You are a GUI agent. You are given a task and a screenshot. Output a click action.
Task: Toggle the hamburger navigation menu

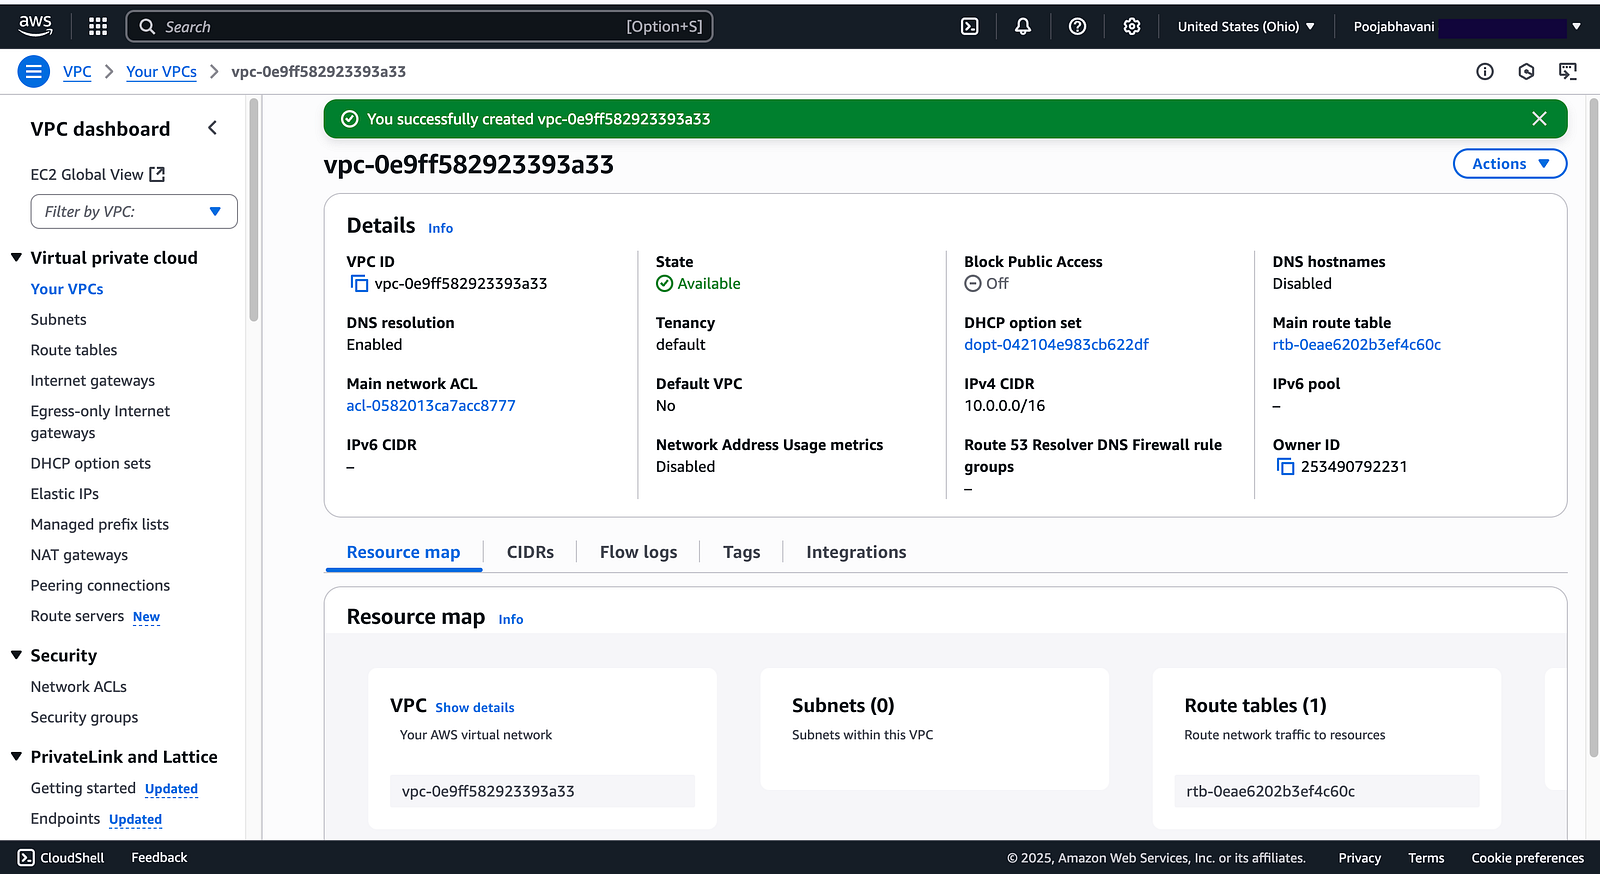tap(34, 72)
